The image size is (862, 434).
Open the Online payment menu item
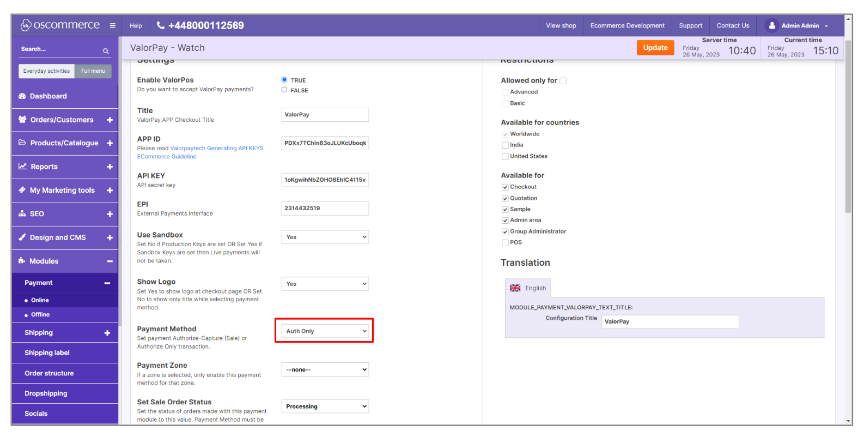40,300
